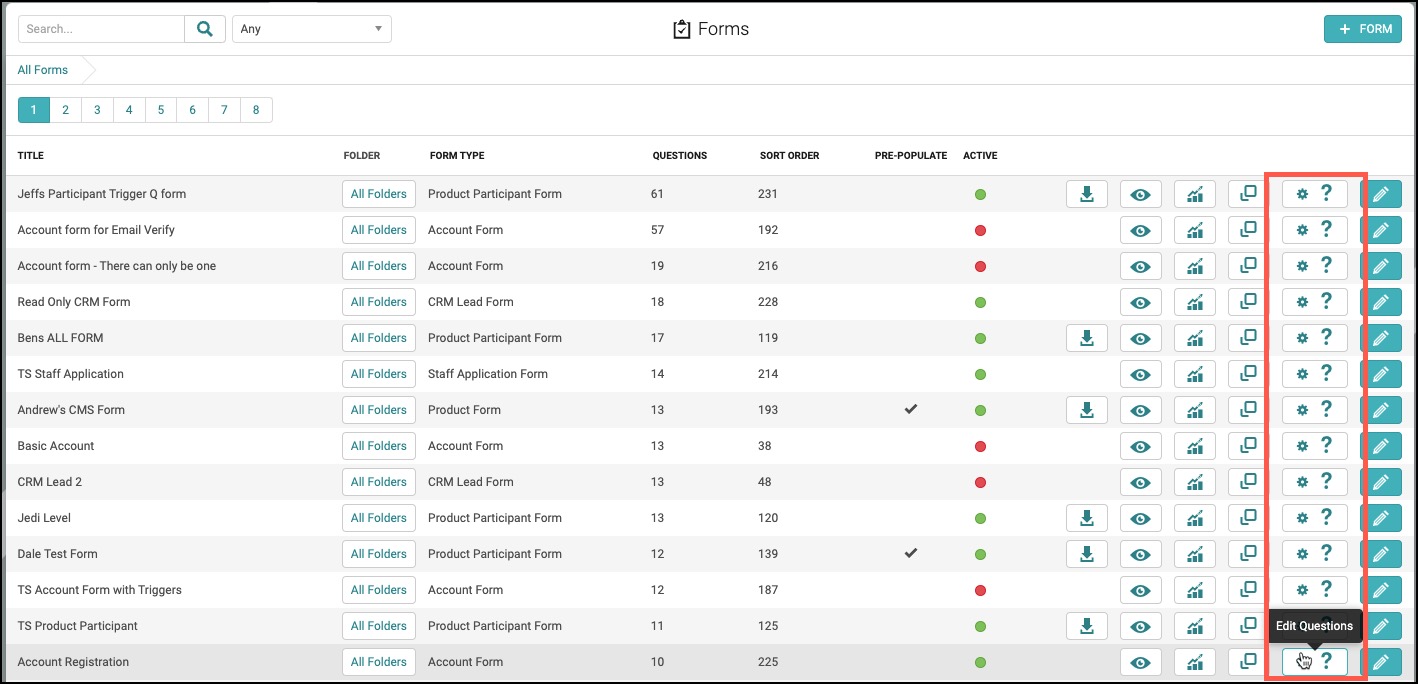The image size is (1418, 684).
Task: Open the Any filter dropdown
Action: 312,29
